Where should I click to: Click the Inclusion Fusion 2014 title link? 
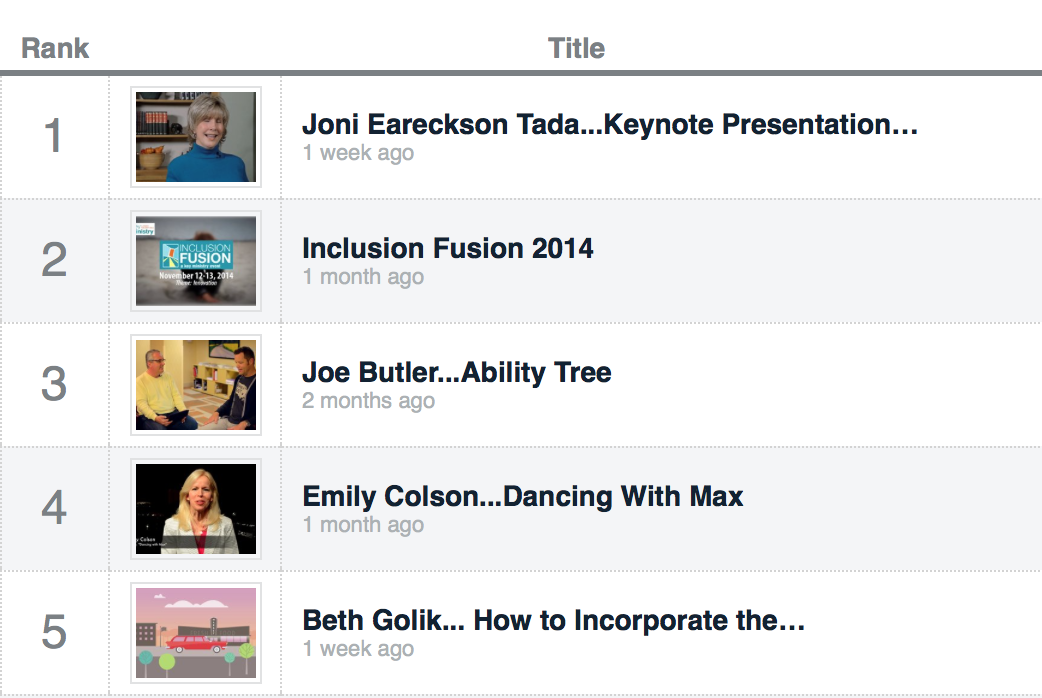pos(447,248)
